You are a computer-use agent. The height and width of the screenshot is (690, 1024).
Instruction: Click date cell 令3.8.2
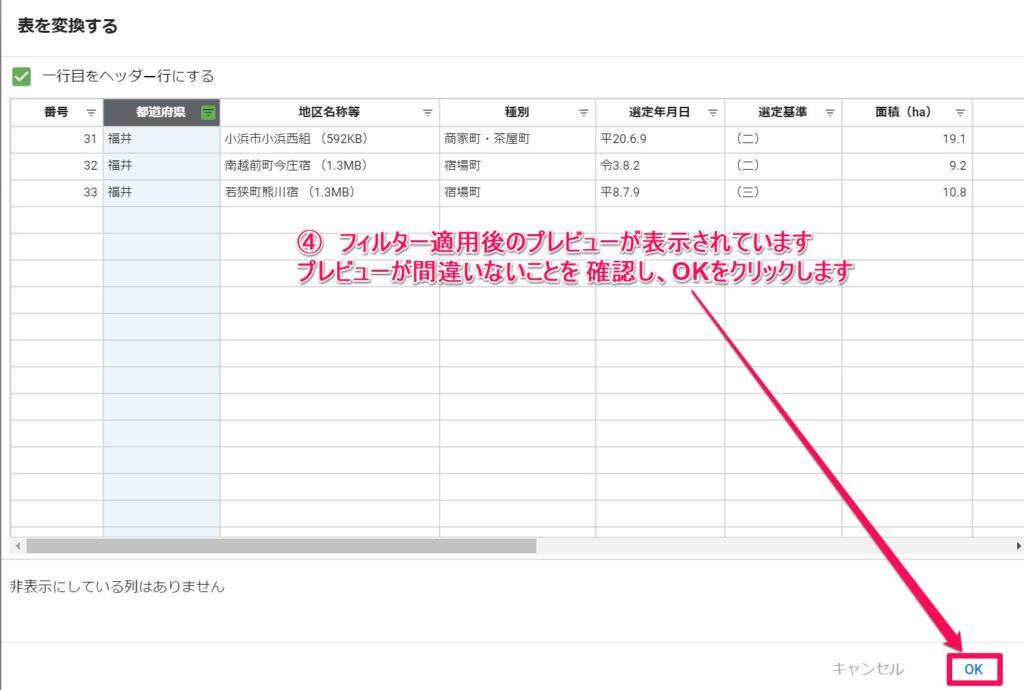(x=660, y=166)
